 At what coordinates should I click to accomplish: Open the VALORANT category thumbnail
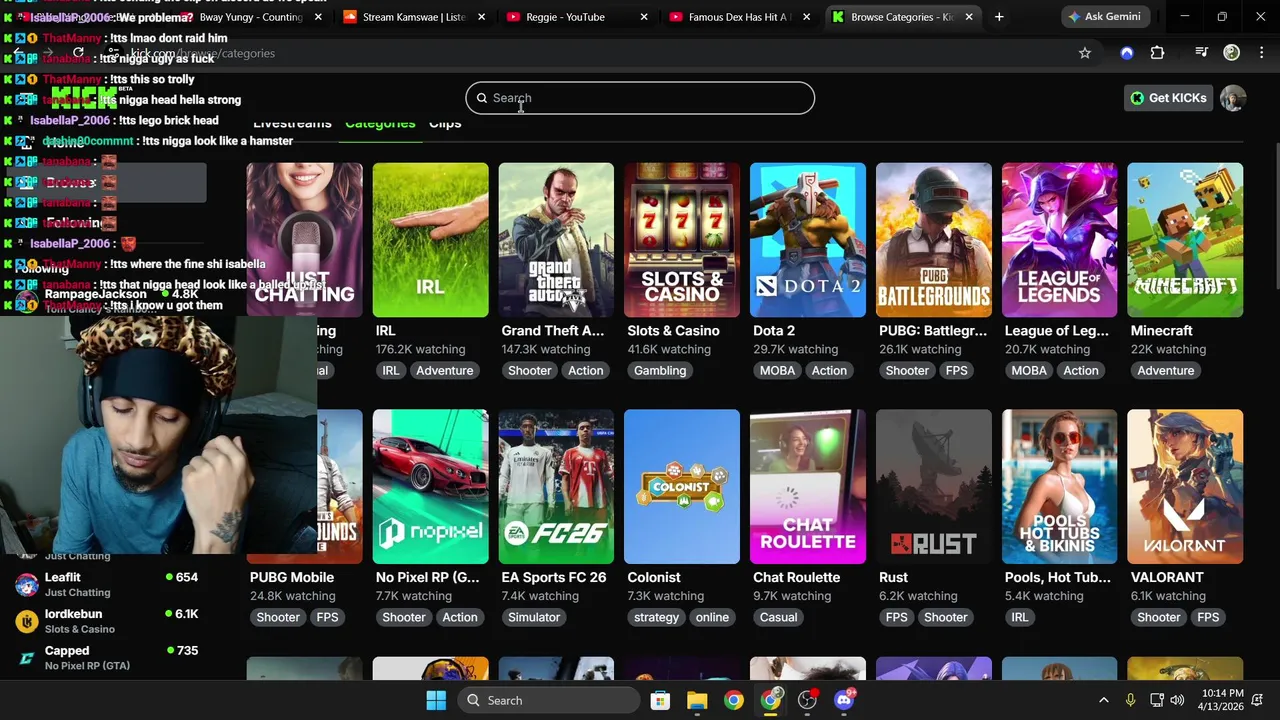coord(1185,486)
